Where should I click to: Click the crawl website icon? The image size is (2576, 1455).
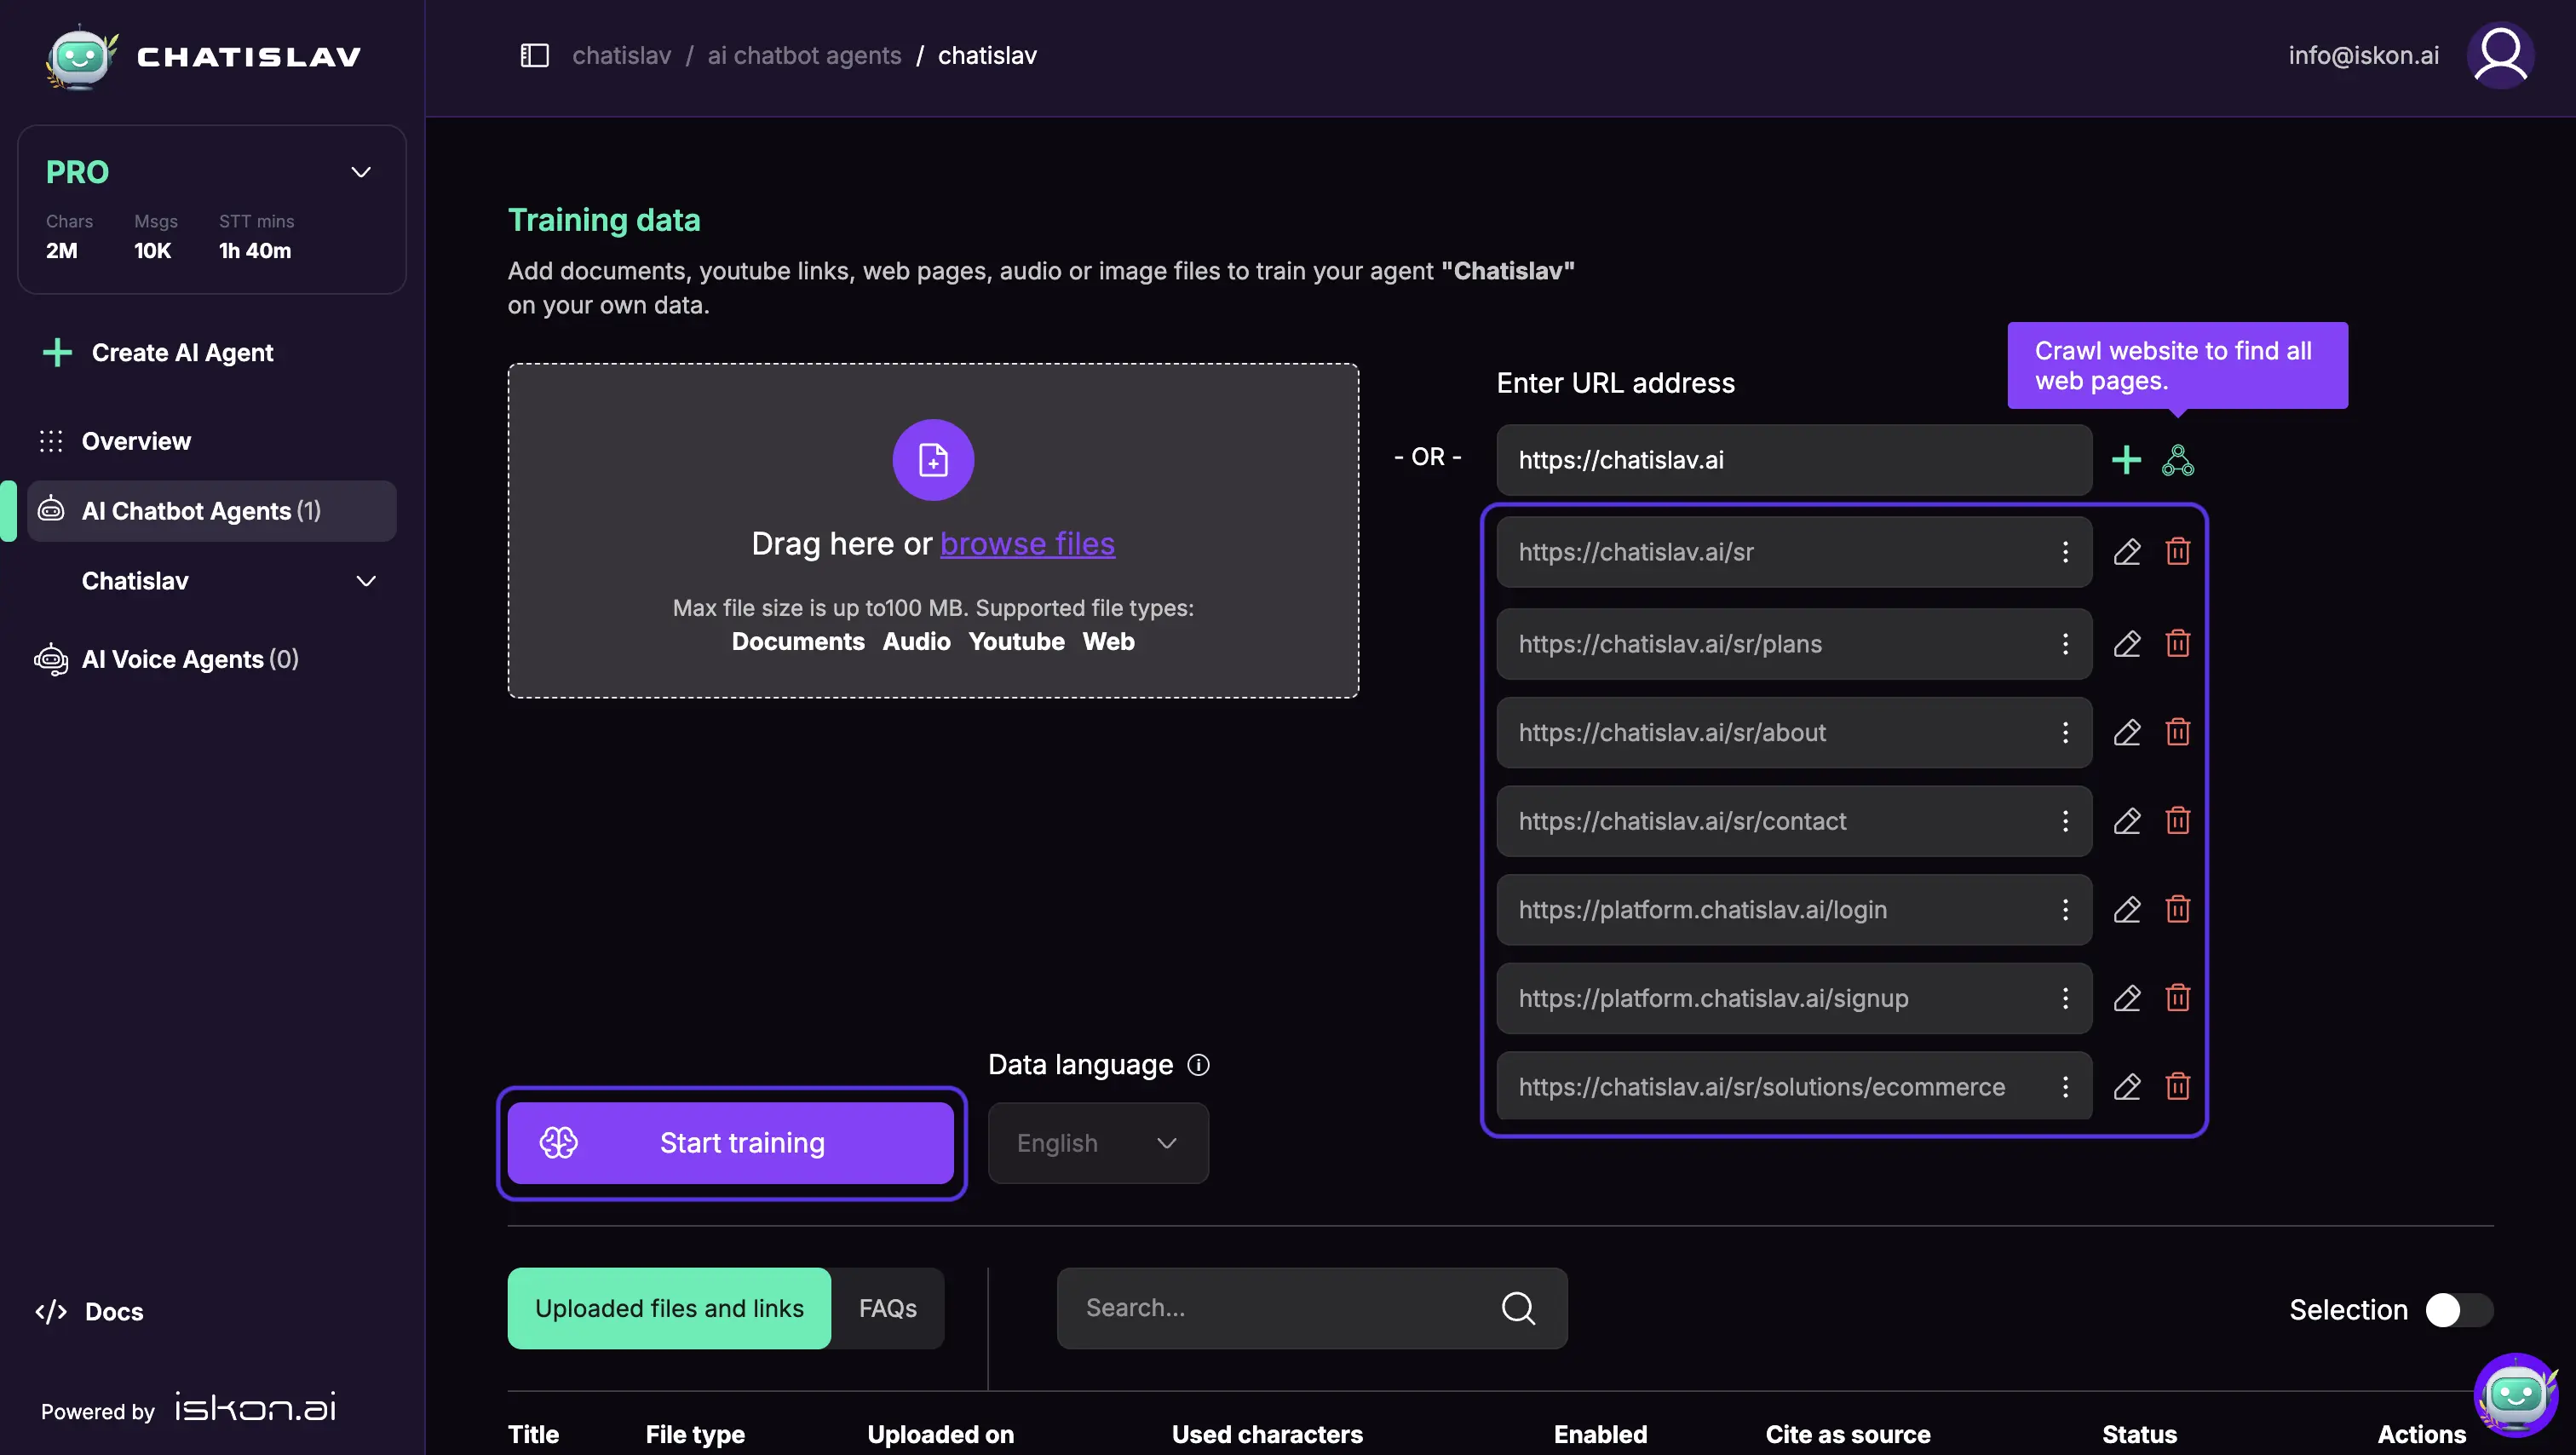(x=2178, y=460)
